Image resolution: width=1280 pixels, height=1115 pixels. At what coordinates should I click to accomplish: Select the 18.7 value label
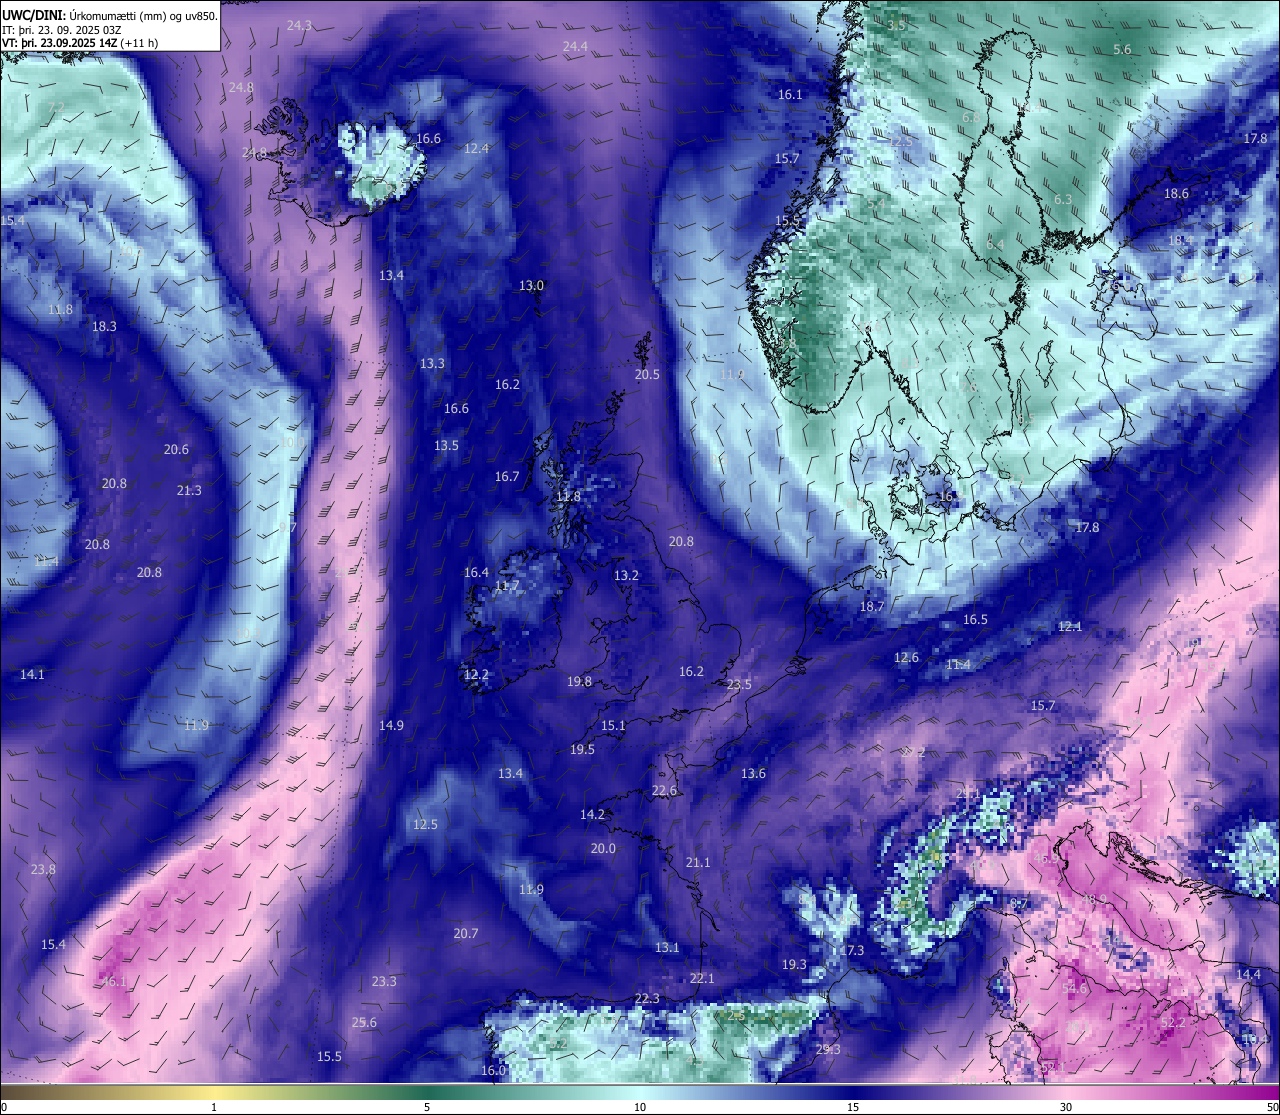(x=872, y=606)
